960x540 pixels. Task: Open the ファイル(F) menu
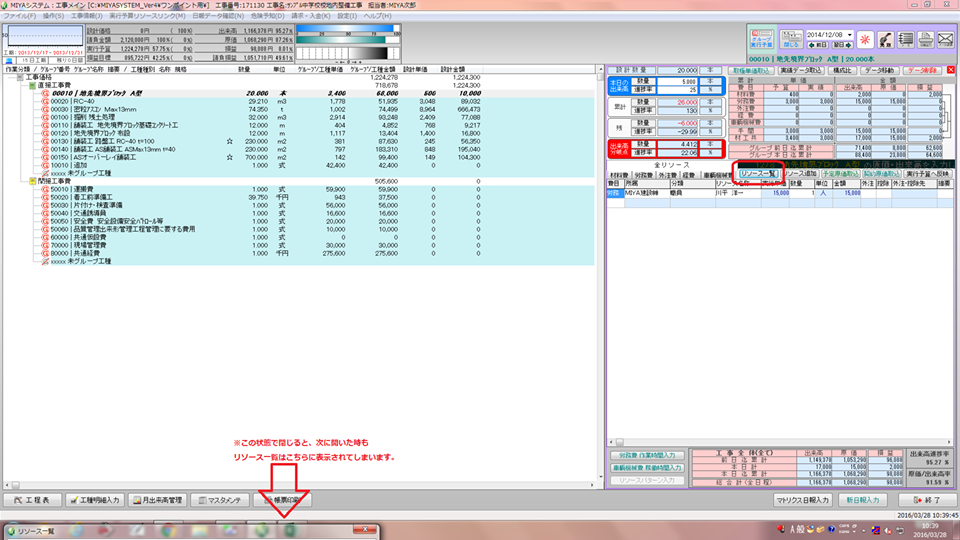click(x=20, y=16)
